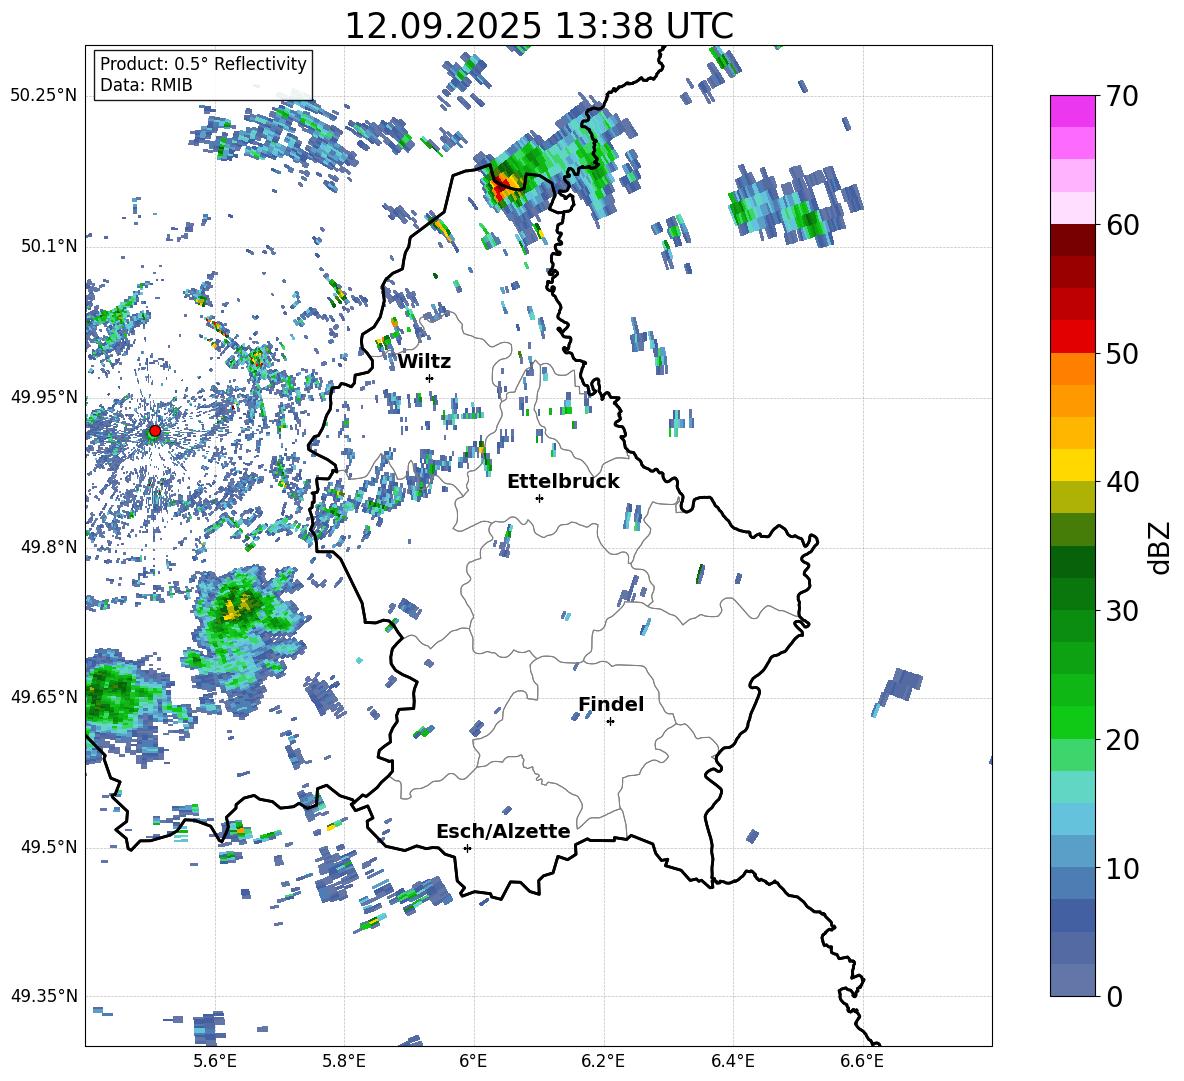Image resolution: width=1184 pixels, height=1081 pixels.
Task: Click the 49.8°N latitude label
Action: (48, 547)
